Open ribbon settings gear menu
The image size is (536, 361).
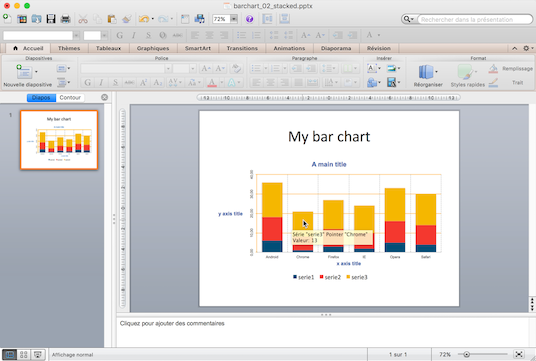pyautogui.click(x=528, y=48)
